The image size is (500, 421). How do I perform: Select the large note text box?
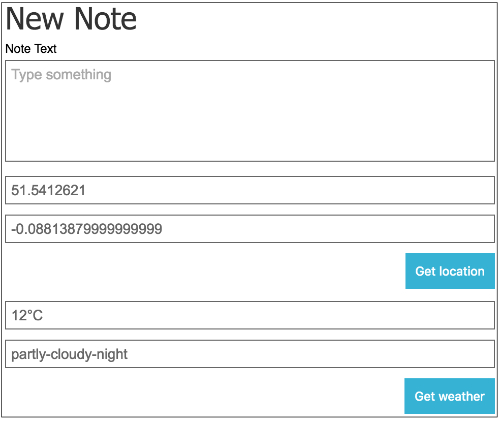click(250, 111)
